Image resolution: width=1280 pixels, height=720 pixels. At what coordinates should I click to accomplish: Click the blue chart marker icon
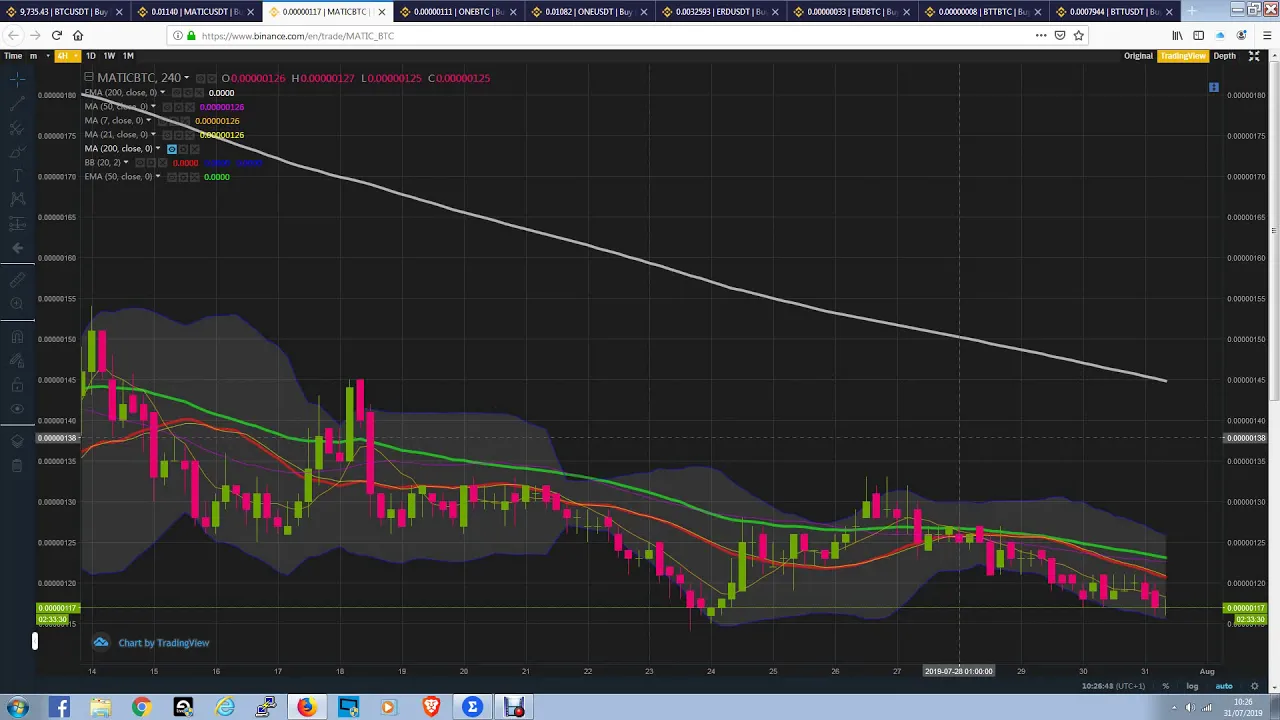point(1214,88)
